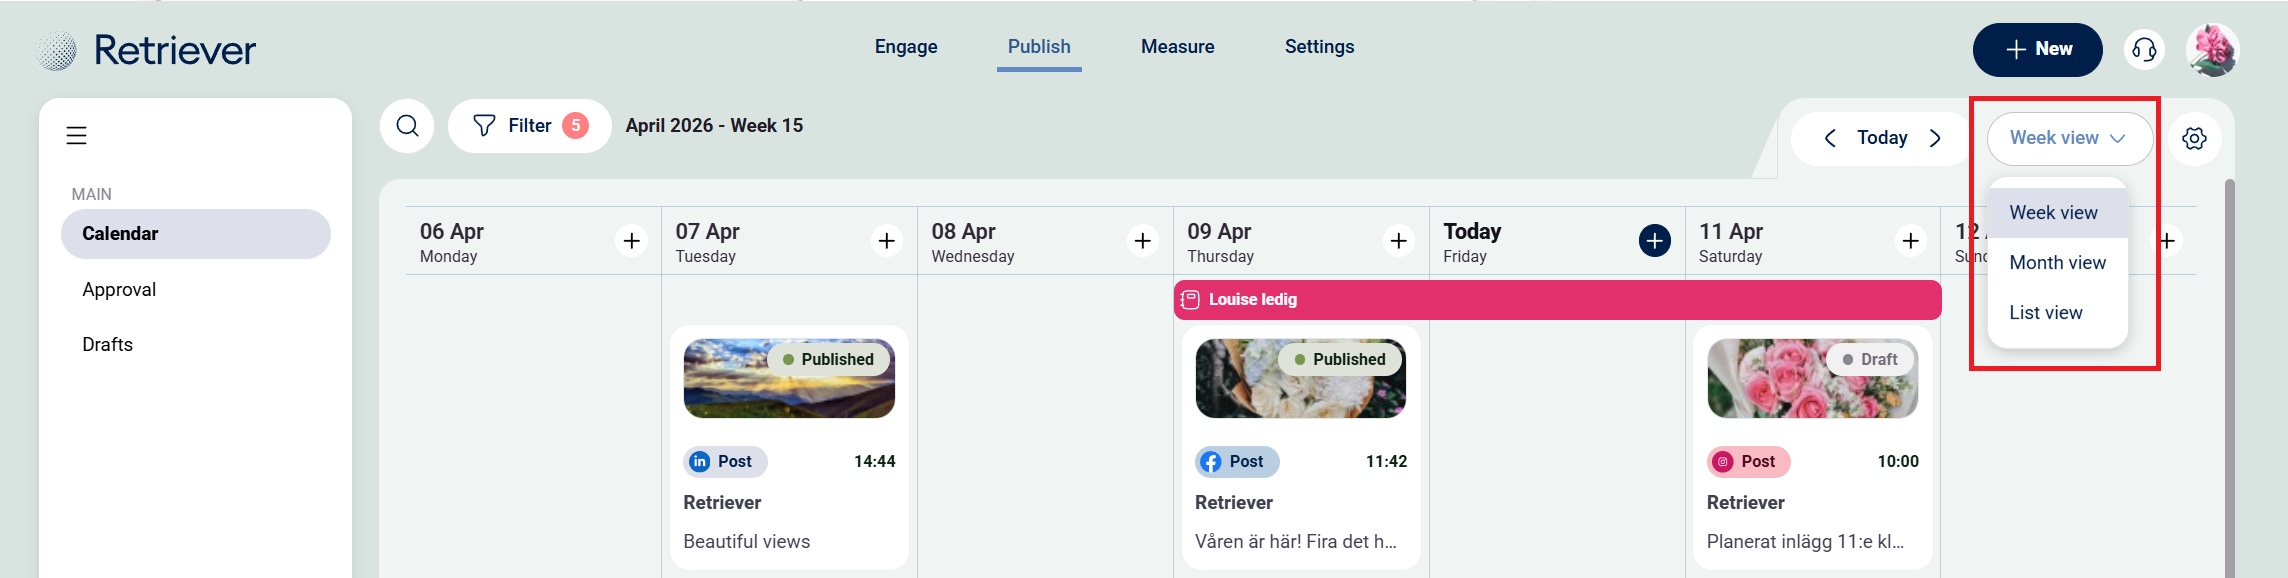Add post on 07 Apr Tuesday
2288x578 pixels.
[886, 241]
